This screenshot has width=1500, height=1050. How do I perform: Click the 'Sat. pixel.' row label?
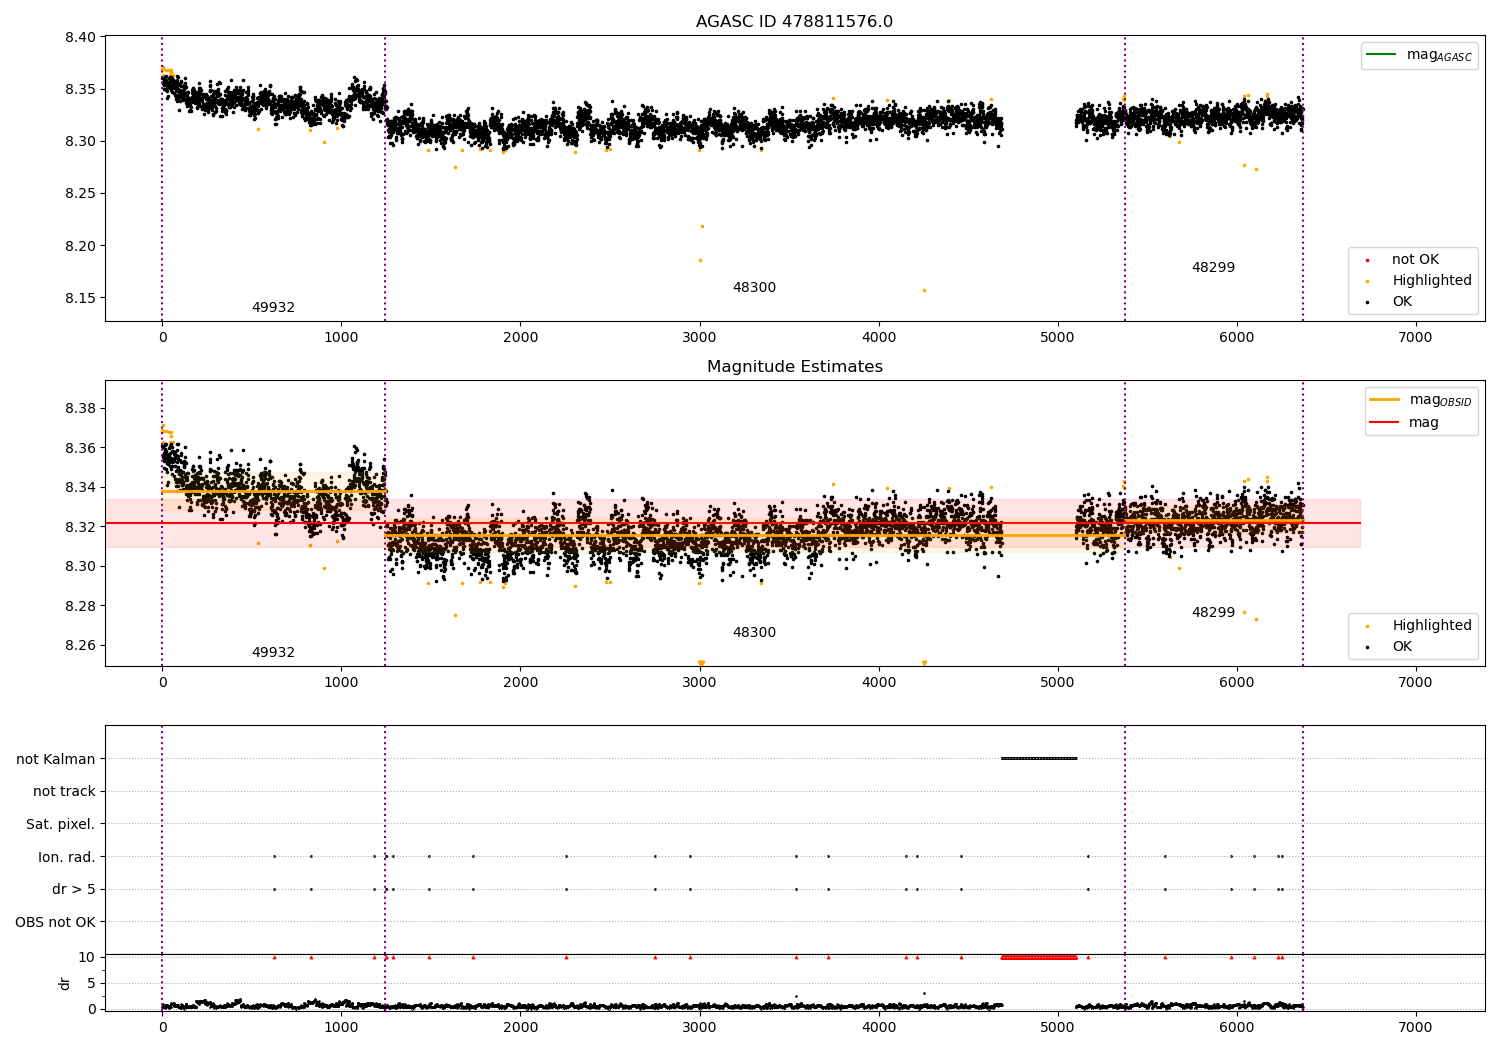[60, 824]
